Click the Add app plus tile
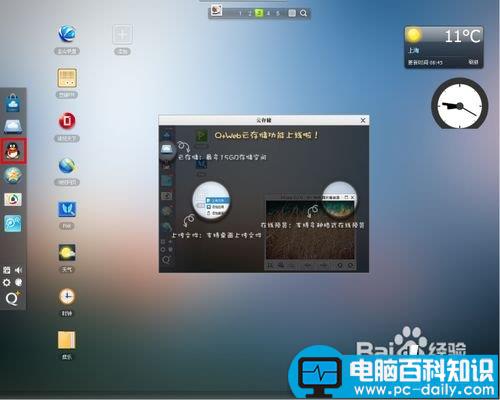 (122, 34)
